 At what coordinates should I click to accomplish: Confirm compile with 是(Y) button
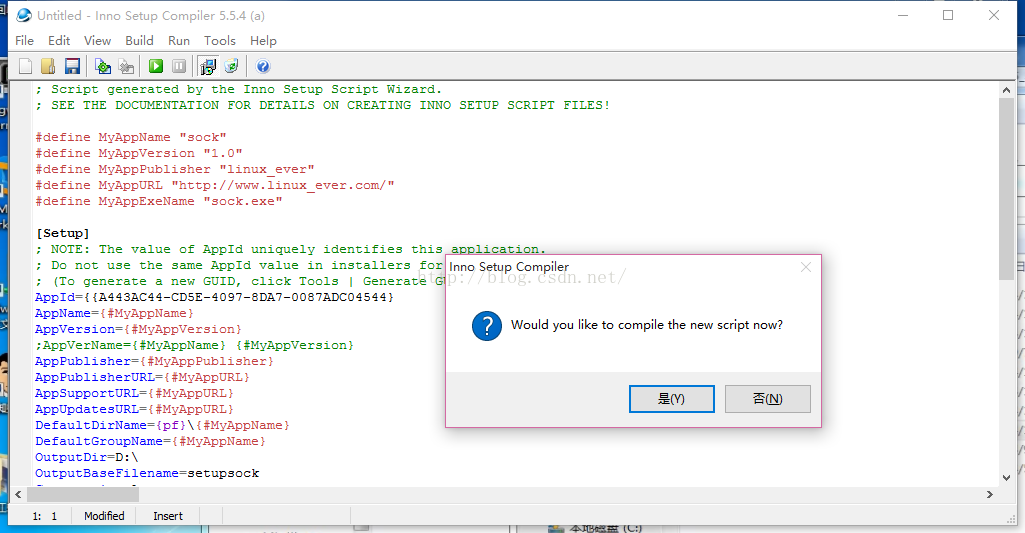[x=671, y=399]
